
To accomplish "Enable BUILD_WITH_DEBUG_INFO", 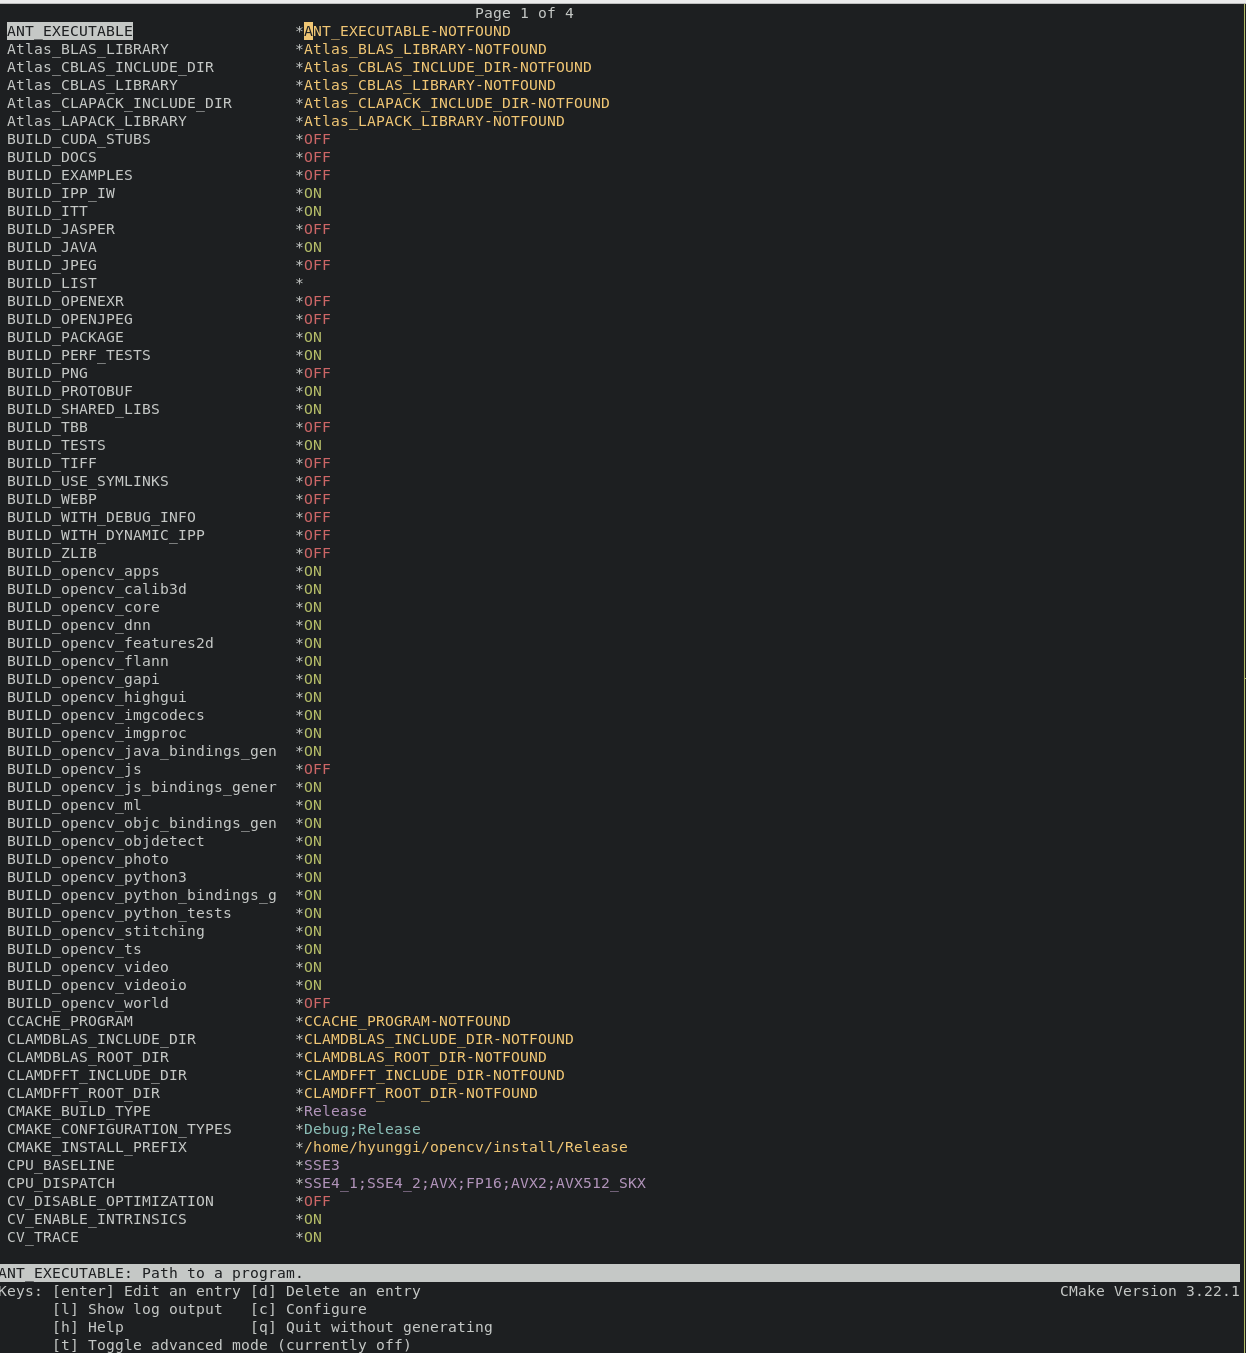I will [x=316, y=517].
